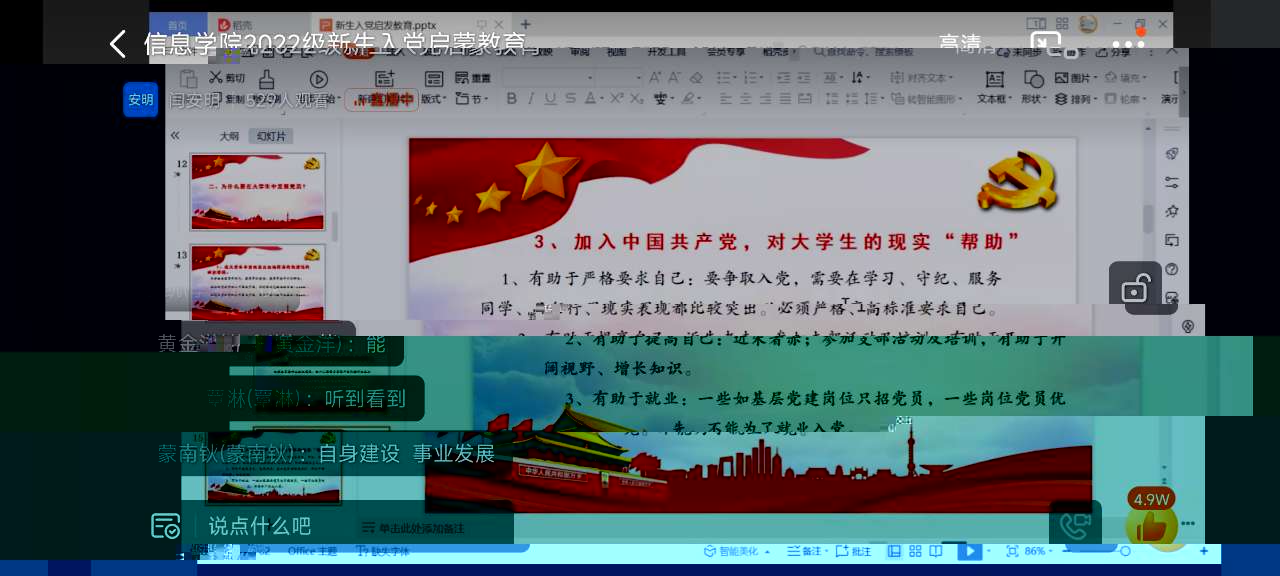Switch to reading view icon
Image resolution: width=1280 pixels, height=576 pixels.
[x=936, y=551]
